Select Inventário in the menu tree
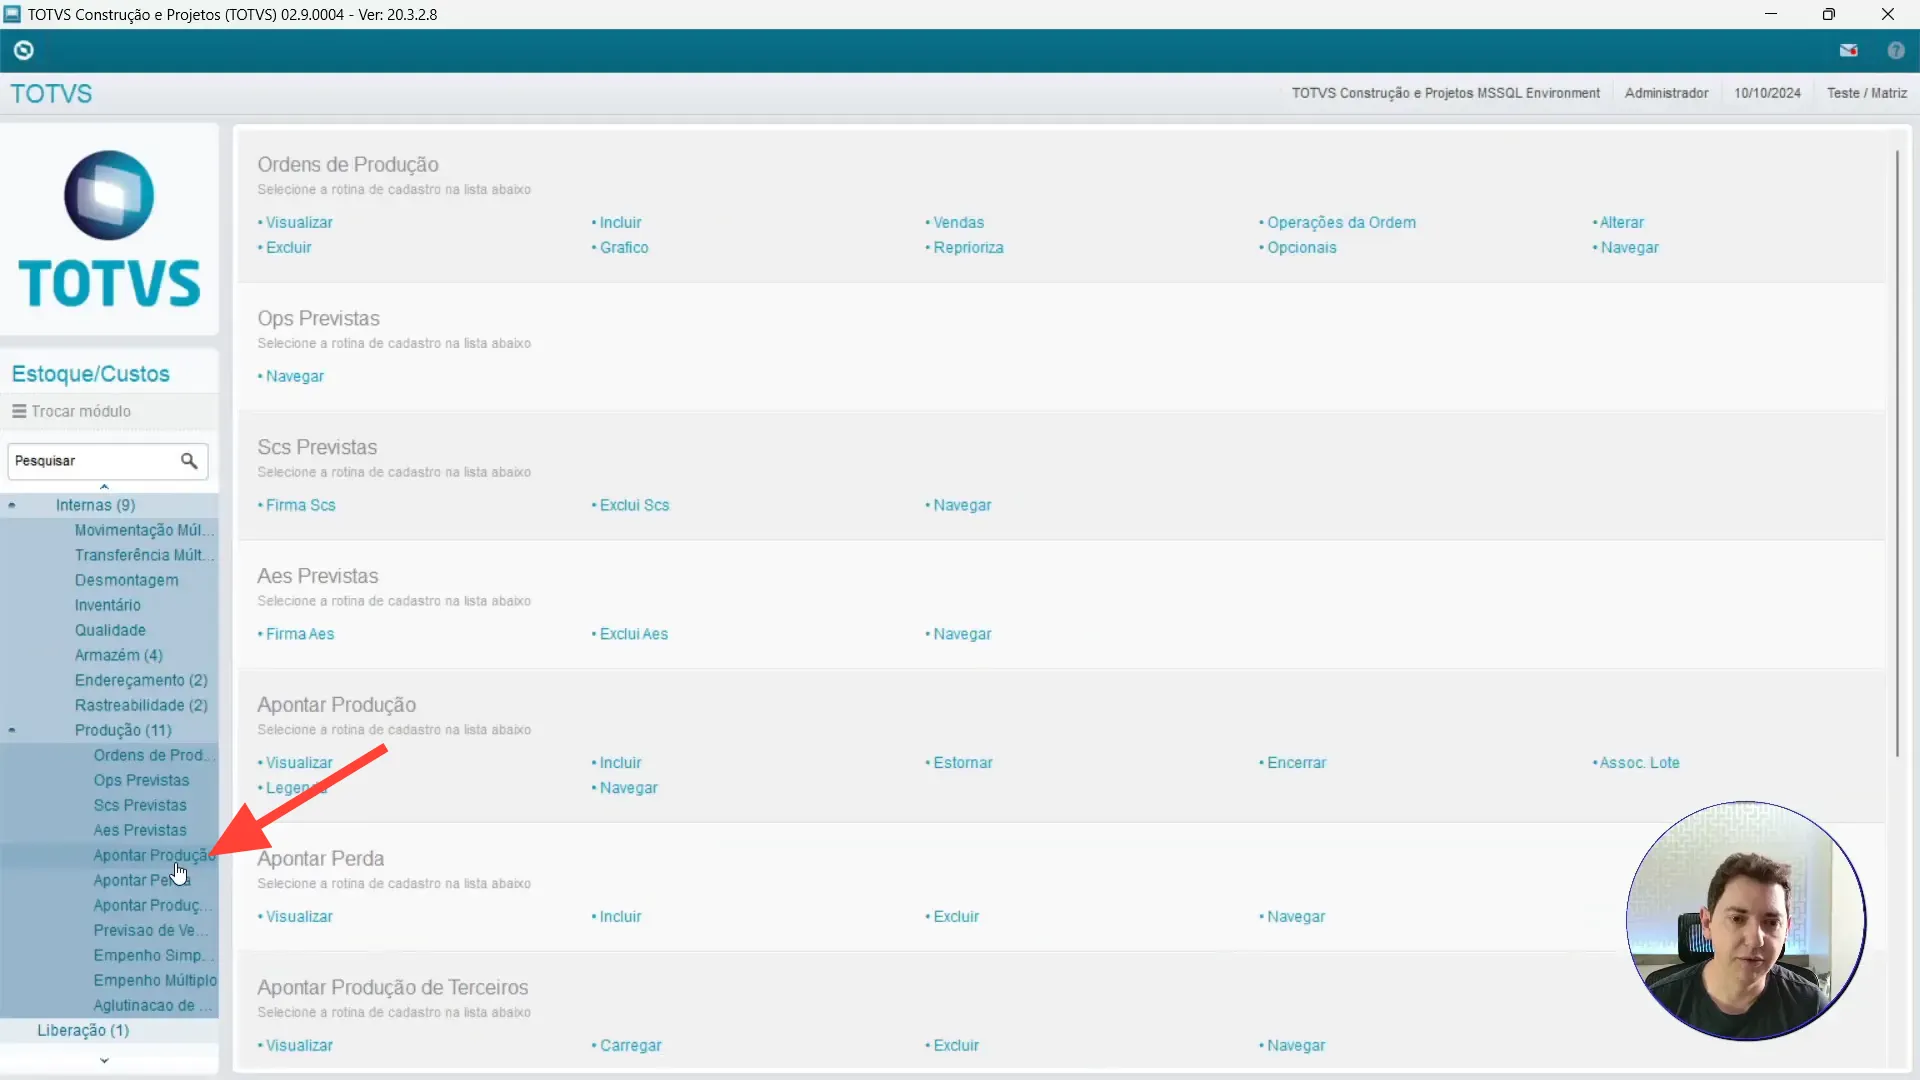 [x=108, y=605]
